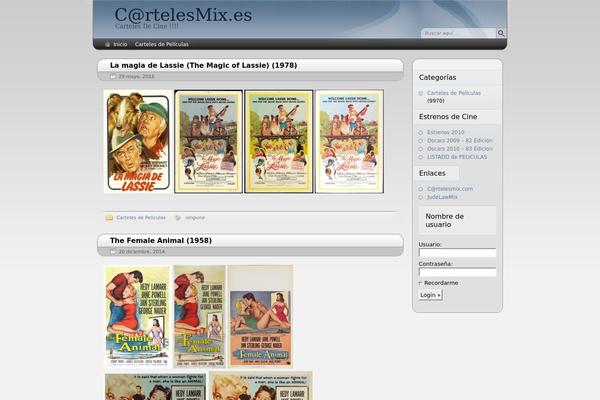Click the Estrenos de Cine heading
Viewport: 600px width, 400px height.
pos(448,117)
